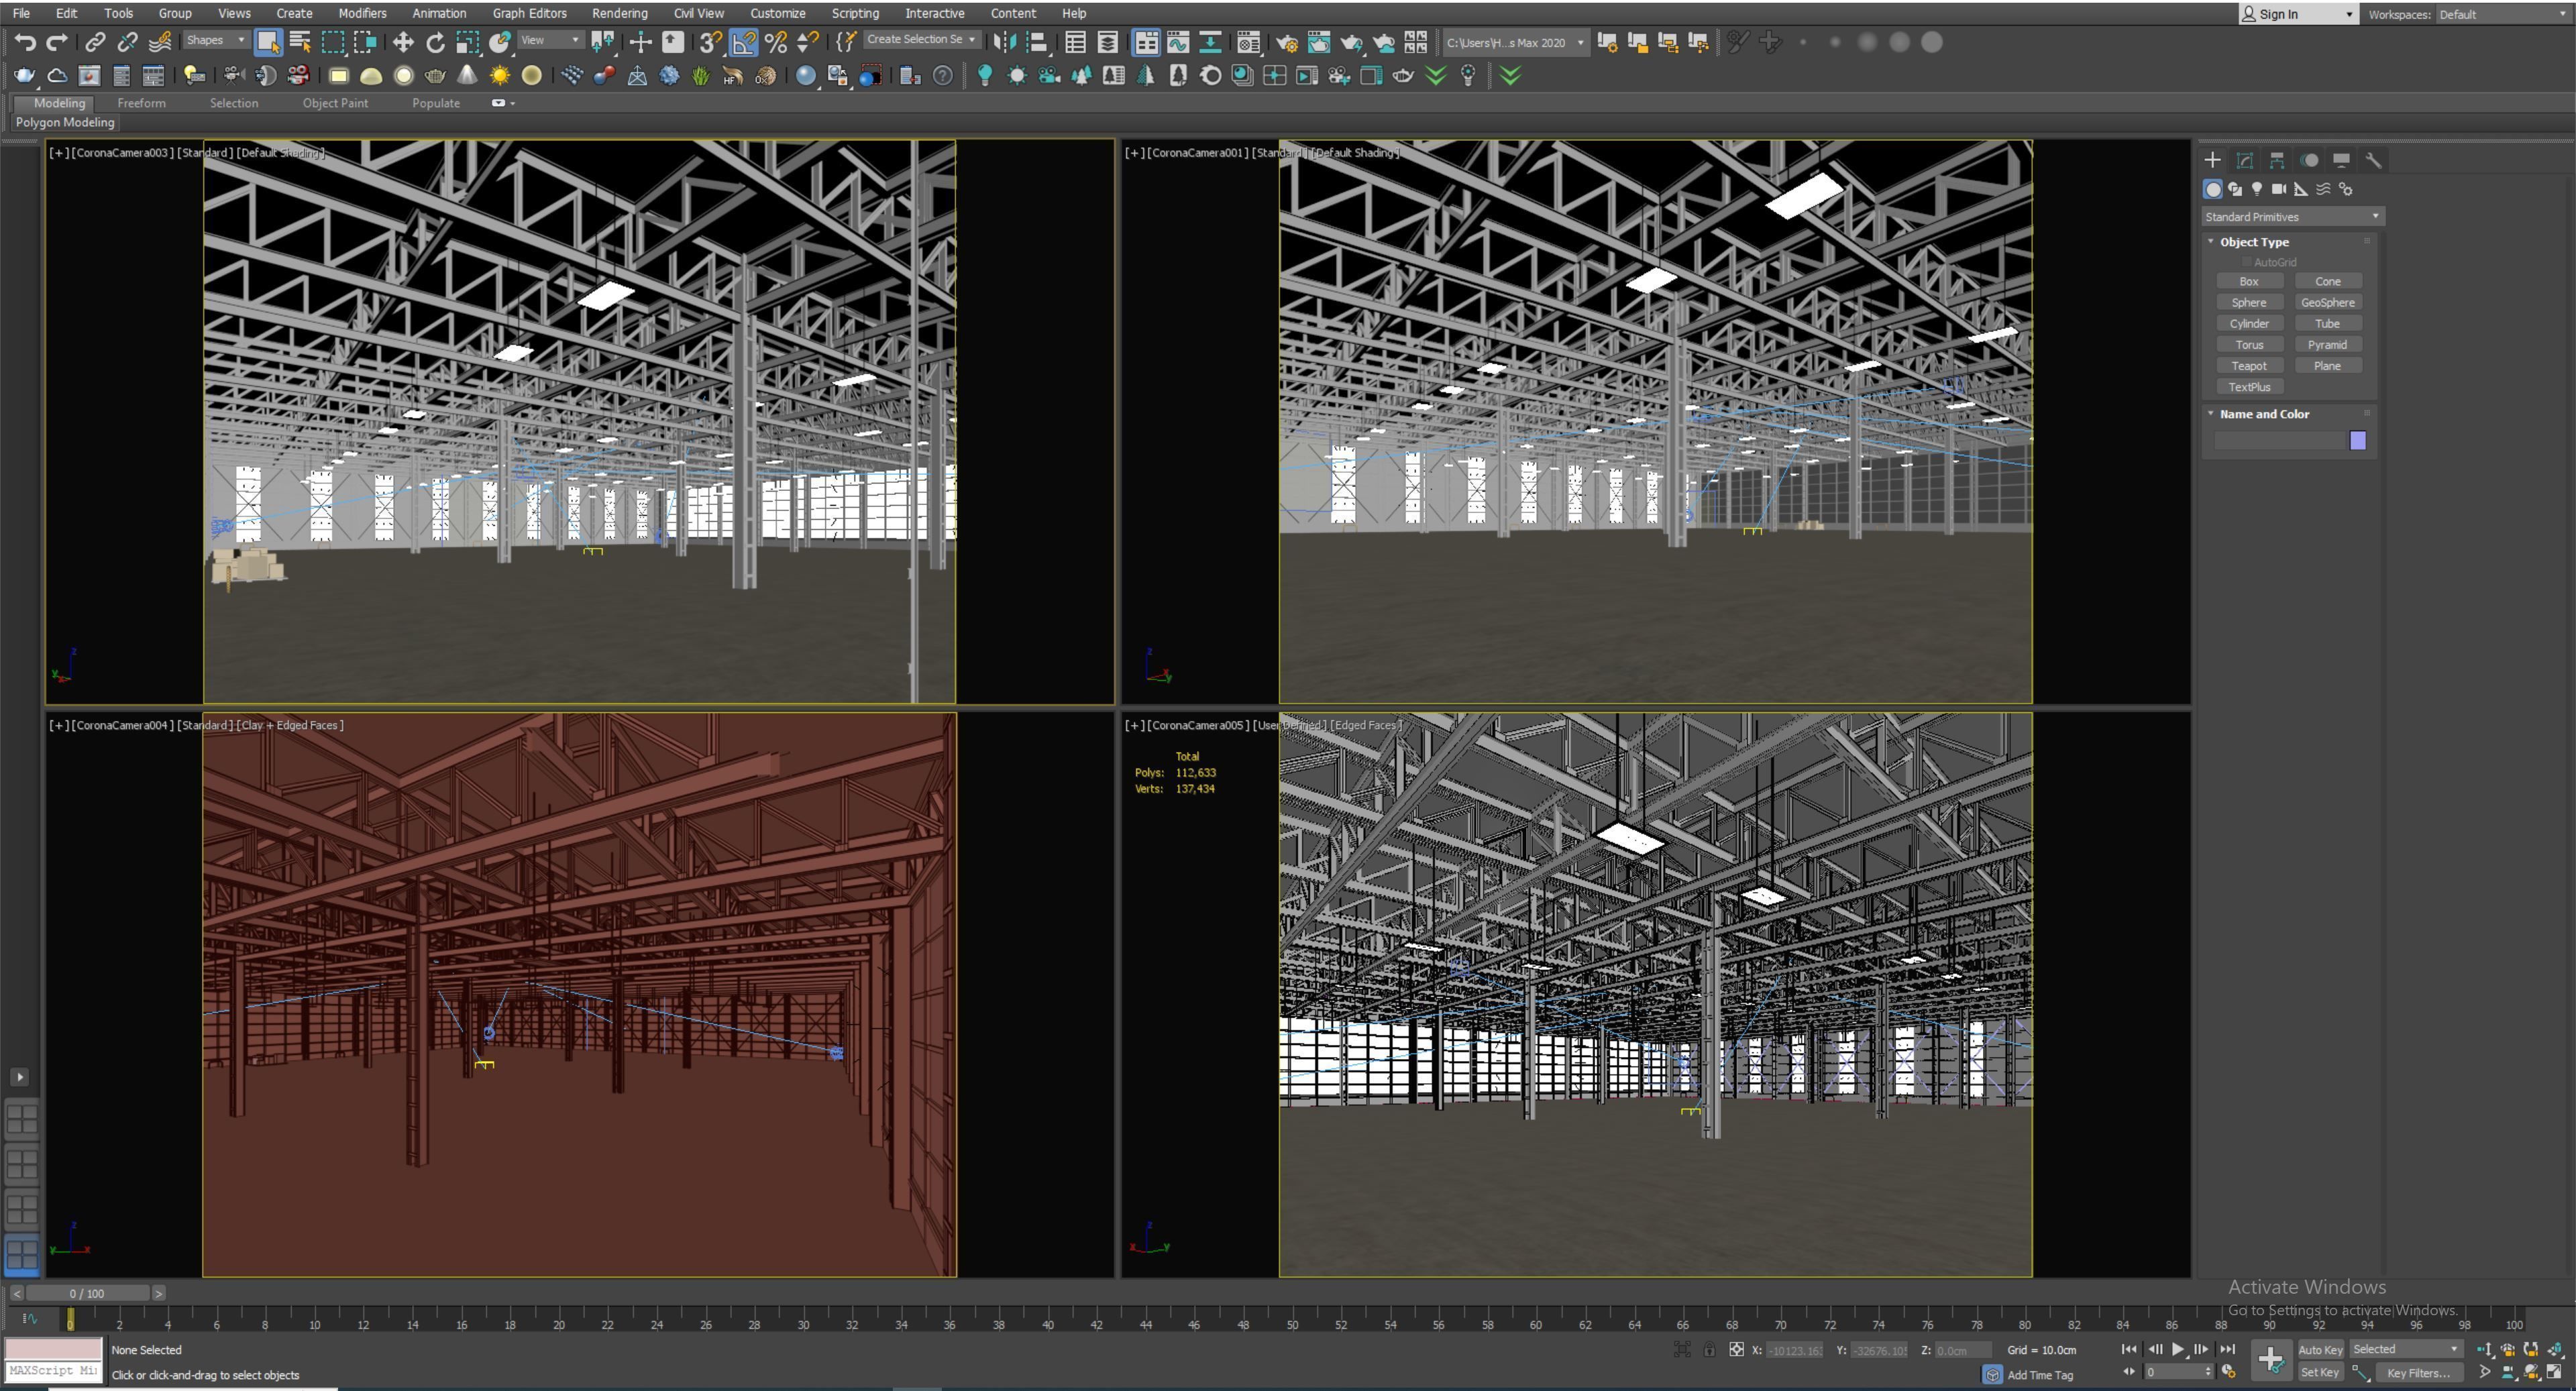This screenshot has width=2576, height=1391.
Task: Open the Curve Editor icon
Action: click(x=1178, y=42)
